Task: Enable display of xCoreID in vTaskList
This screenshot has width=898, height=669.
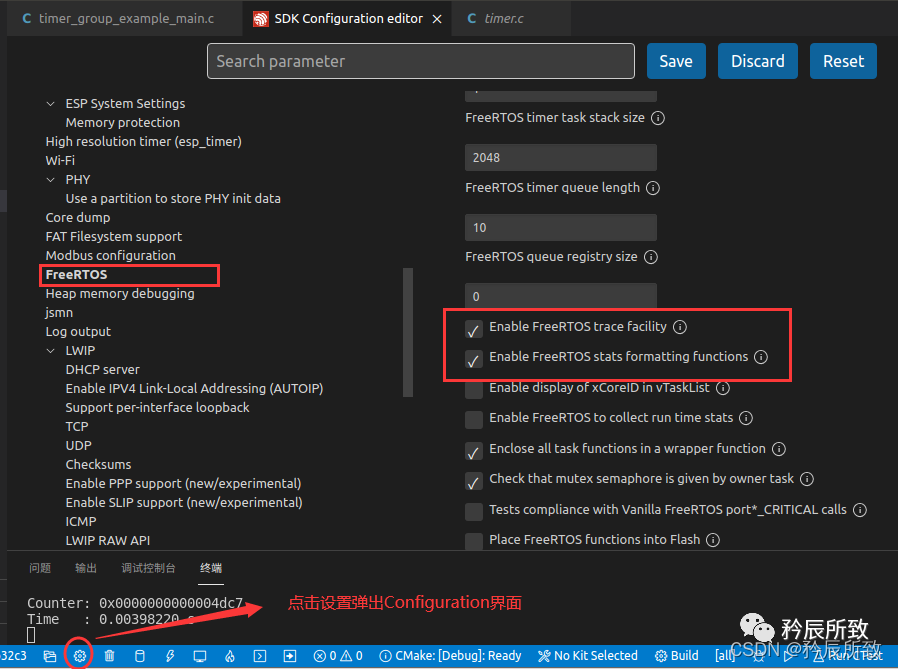Action: point(474,388)
